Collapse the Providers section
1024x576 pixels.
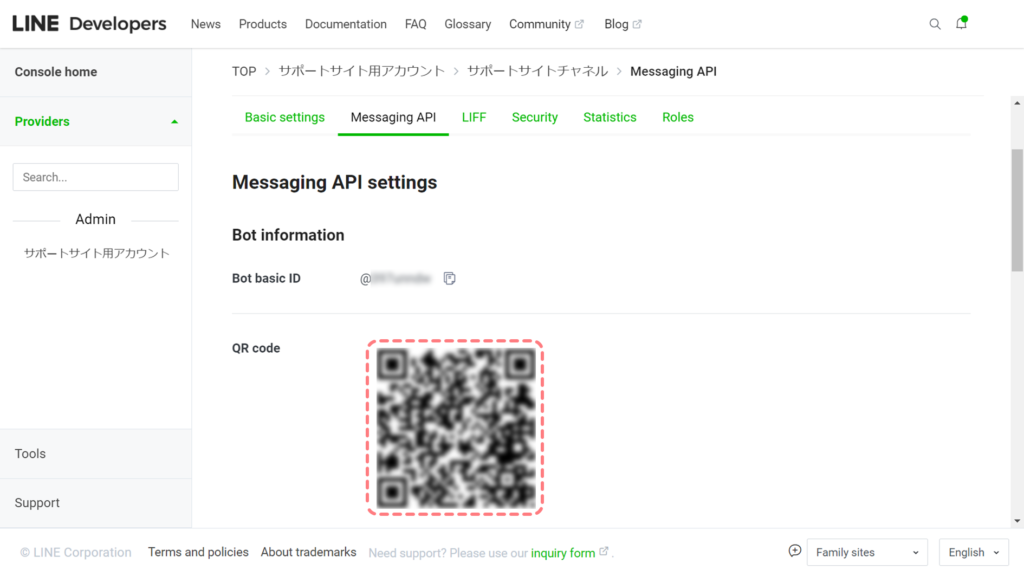pos(96,121)
